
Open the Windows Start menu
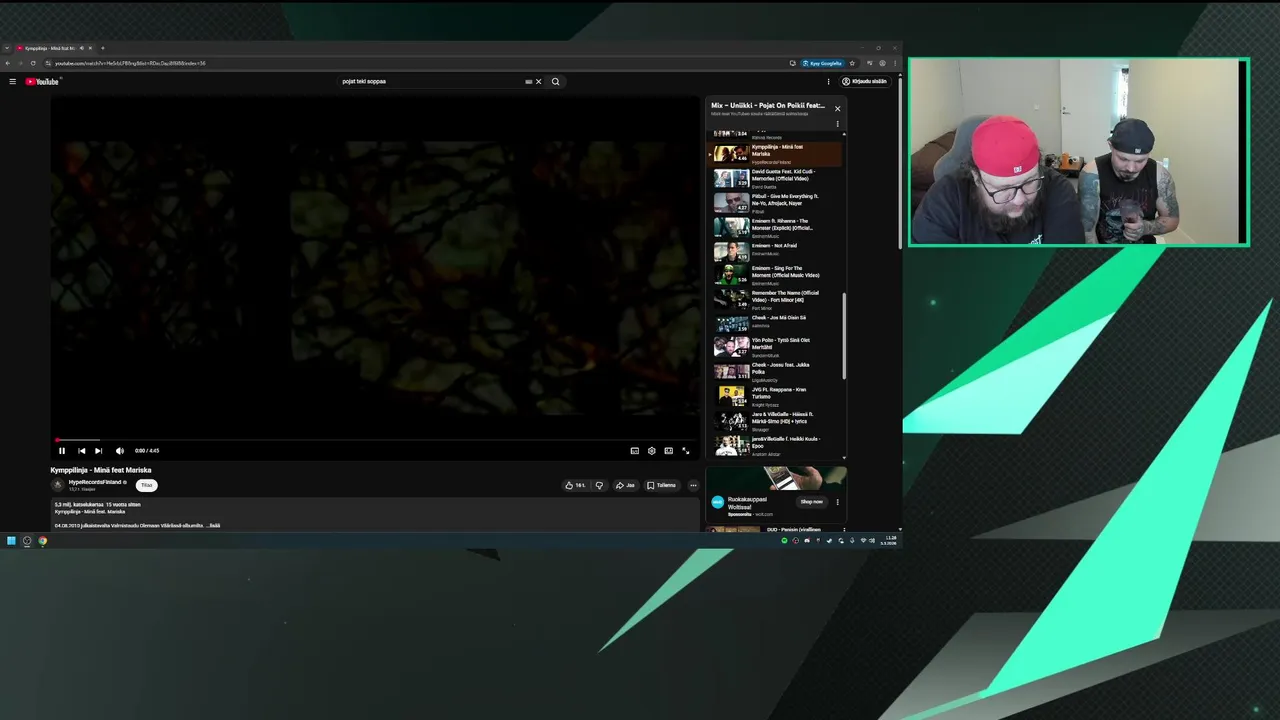[x=11, y=541]
